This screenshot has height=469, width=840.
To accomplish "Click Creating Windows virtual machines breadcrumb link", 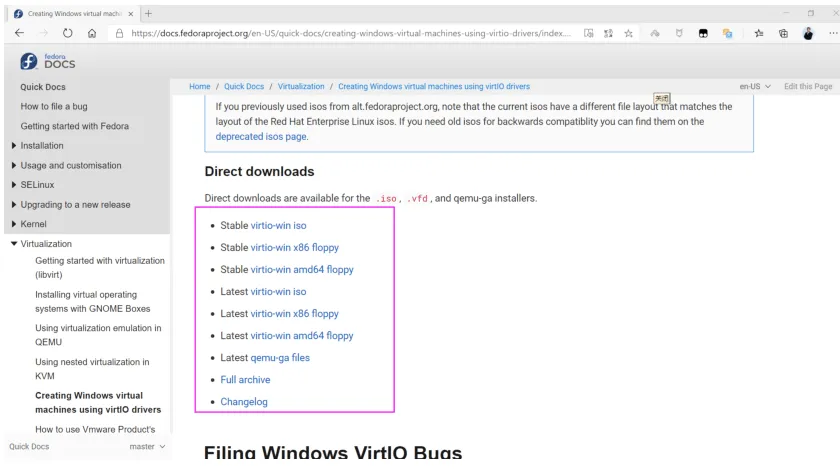I will click(x=434, y=86).
